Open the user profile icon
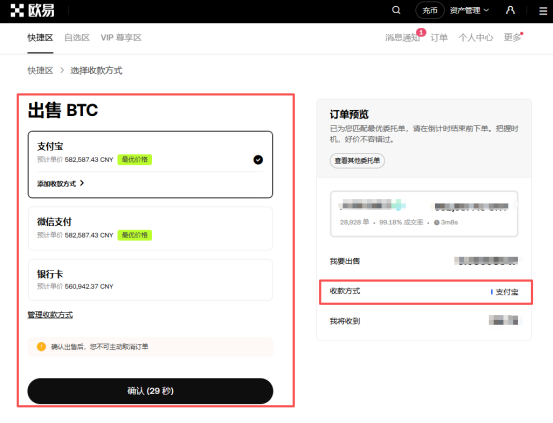 [x=510, y=10]
